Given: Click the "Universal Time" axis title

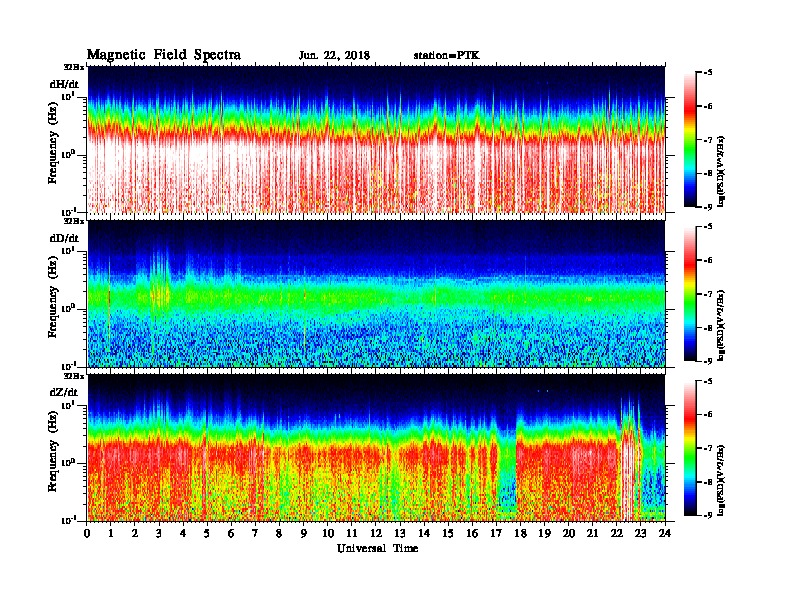Looking at the screenshot, I should 377,548.
